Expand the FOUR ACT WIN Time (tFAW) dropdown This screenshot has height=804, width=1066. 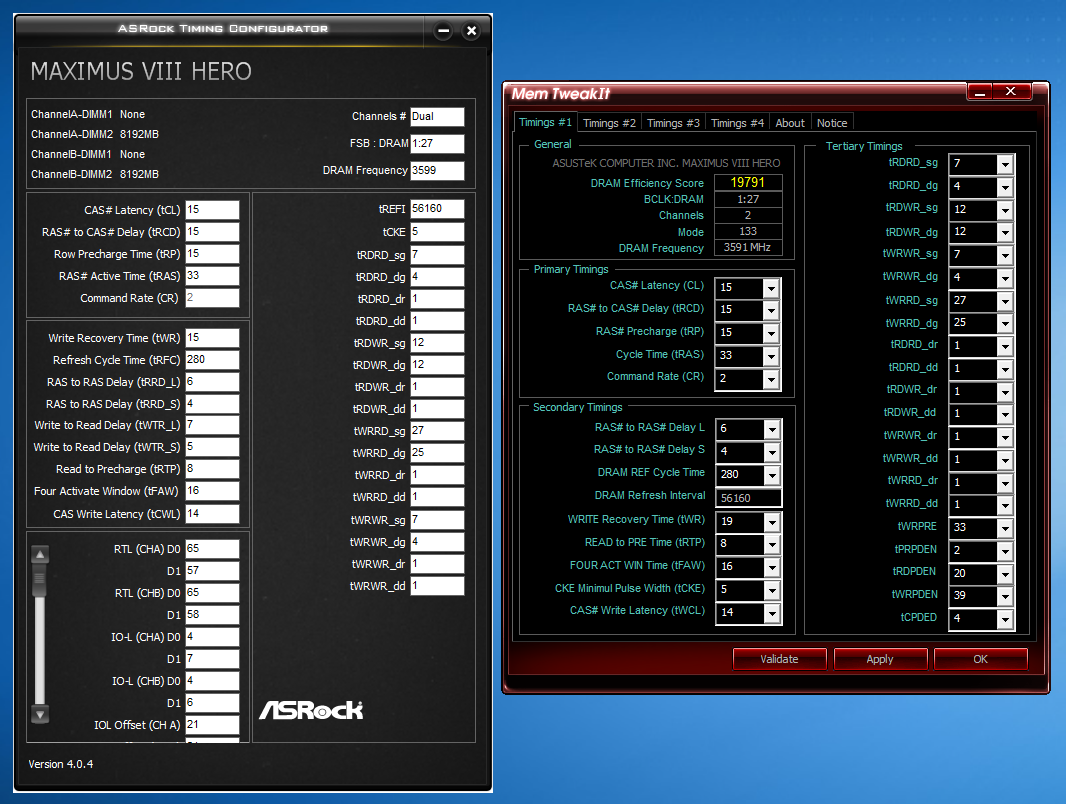click(x=772, y=567)
